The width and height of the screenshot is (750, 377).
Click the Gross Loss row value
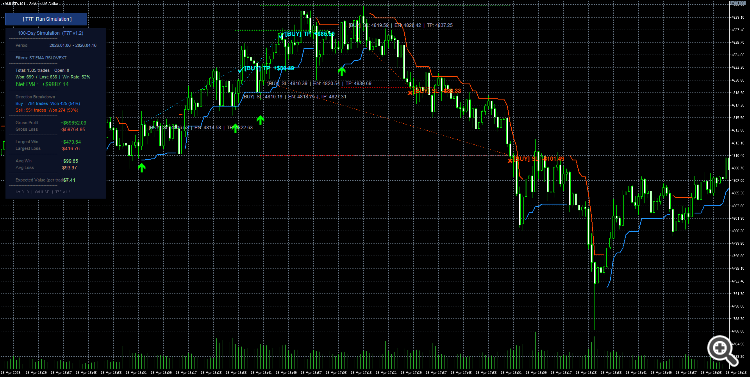pos(73,129)
